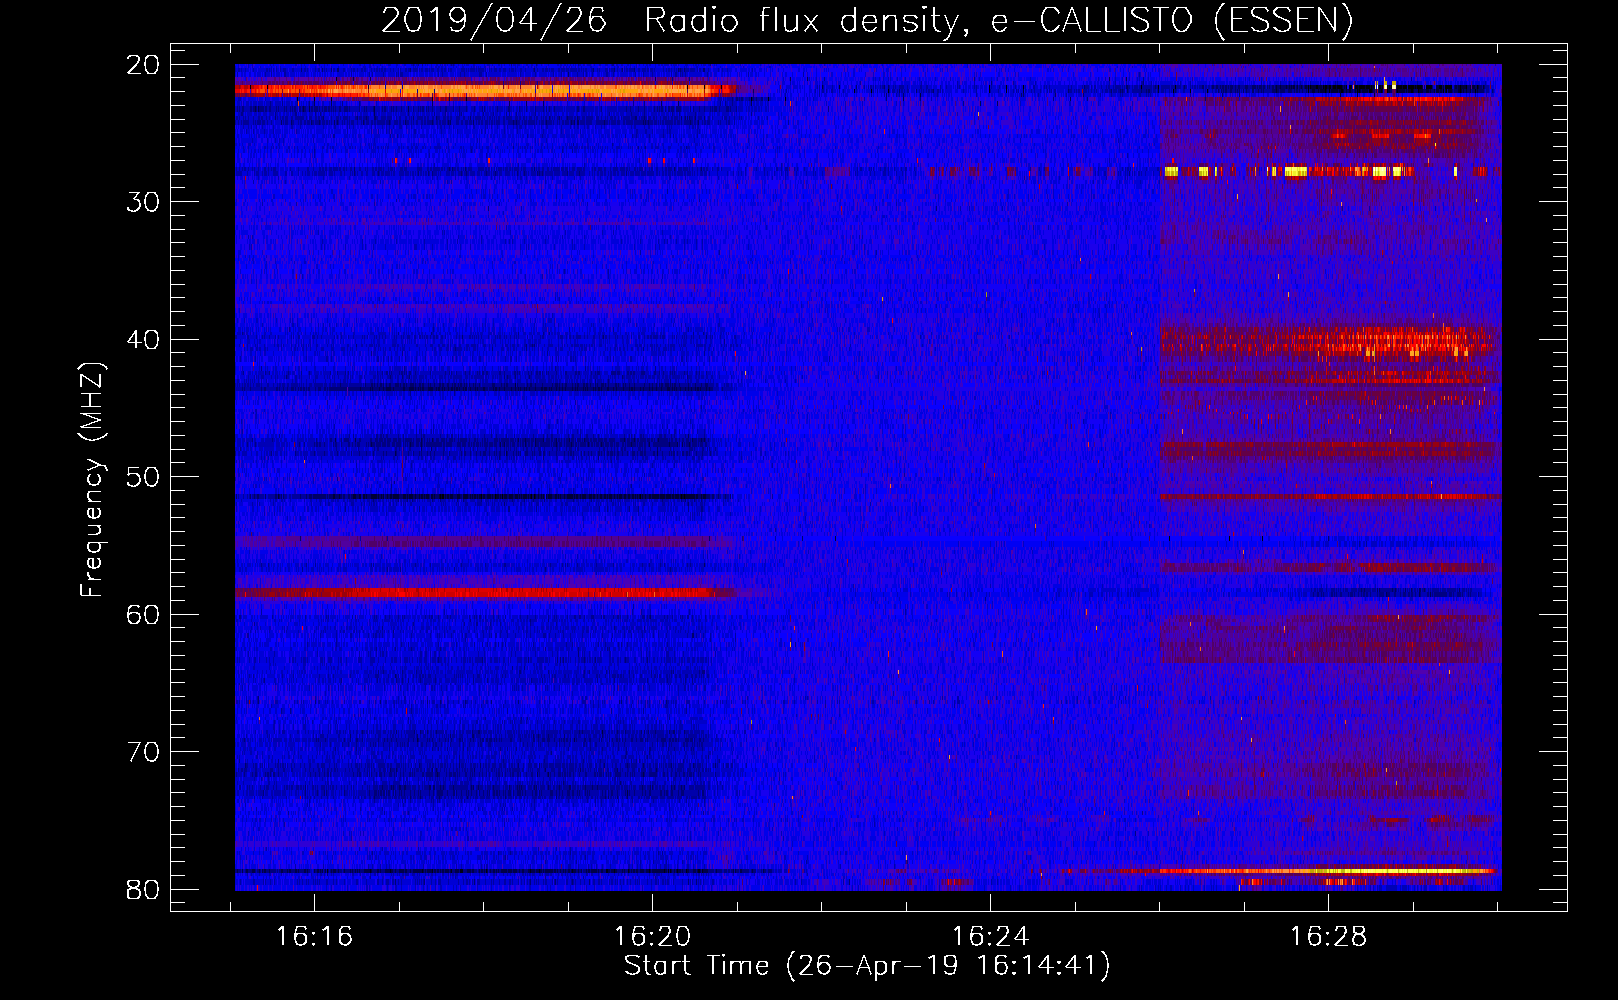The width and height of the screenshot is (1618, 1000).
Task: Click the bright orange band near 22 MHz
Action: tap(485, 91)
